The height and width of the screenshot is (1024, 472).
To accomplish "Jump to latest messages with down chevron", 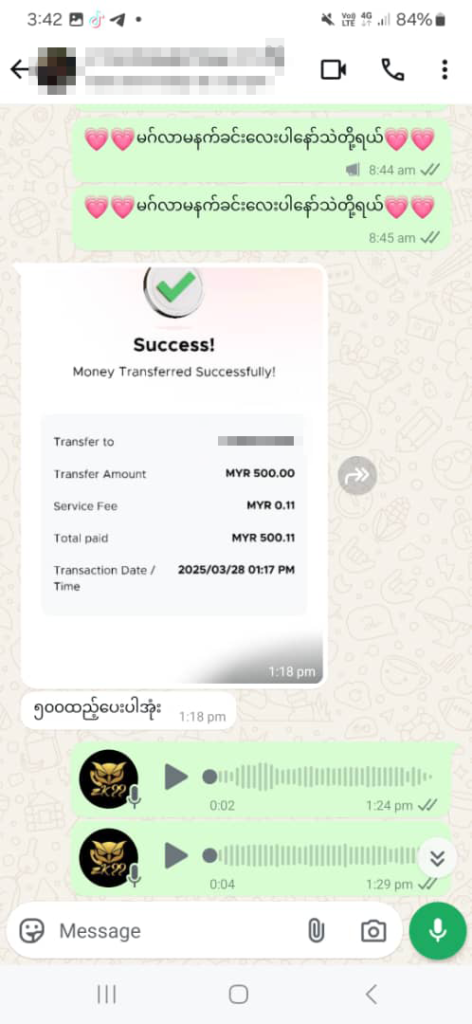I will point(437,857).
